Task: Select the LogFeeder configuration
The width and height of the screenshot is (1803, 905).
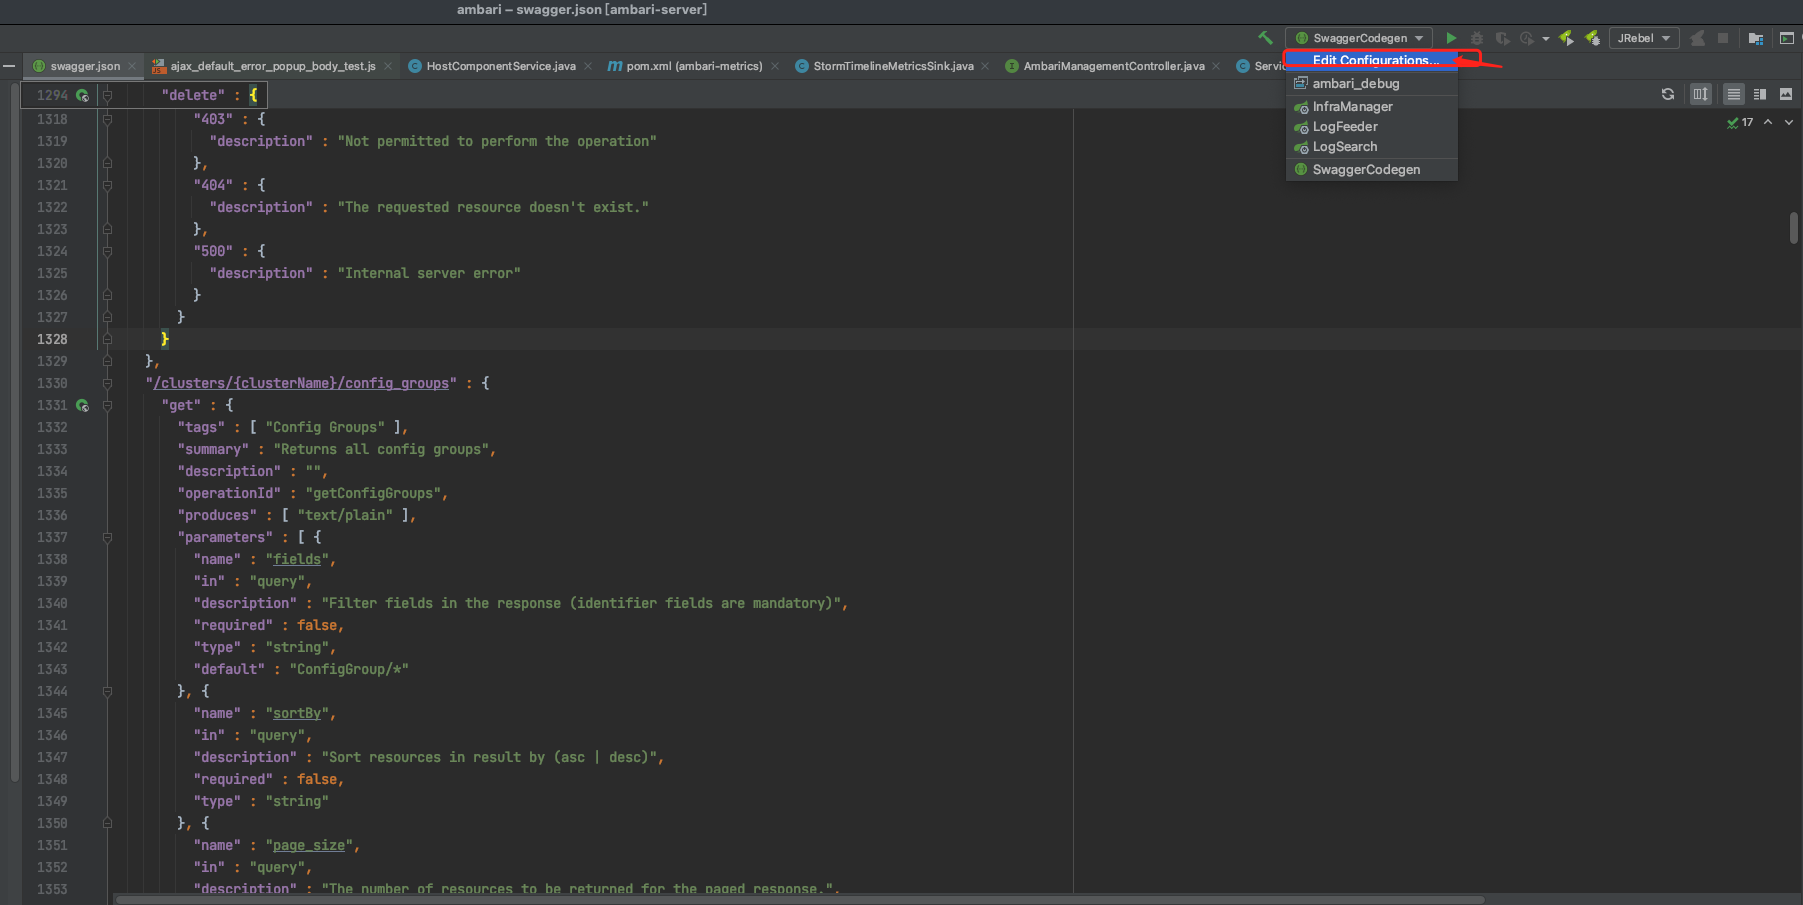Action: coord(1371,126)
